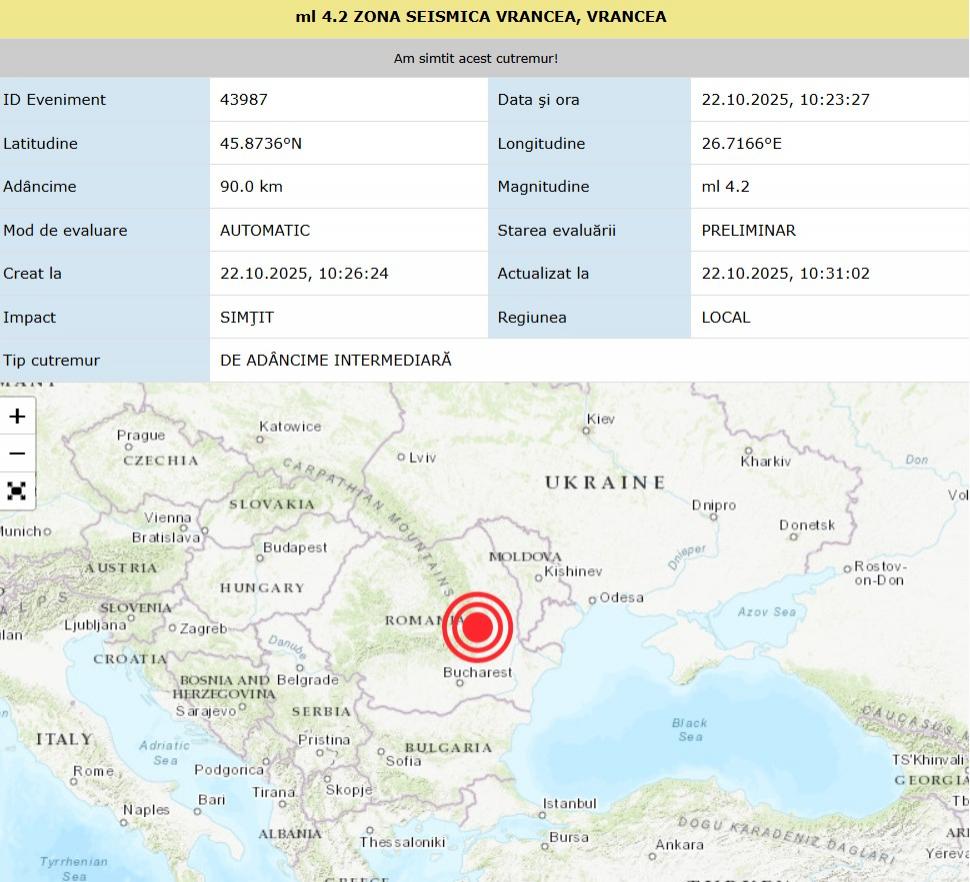Select the Magnitudine value ml 4.2
Viewport: 970px width, 882px height.
(x=726, y=186)
